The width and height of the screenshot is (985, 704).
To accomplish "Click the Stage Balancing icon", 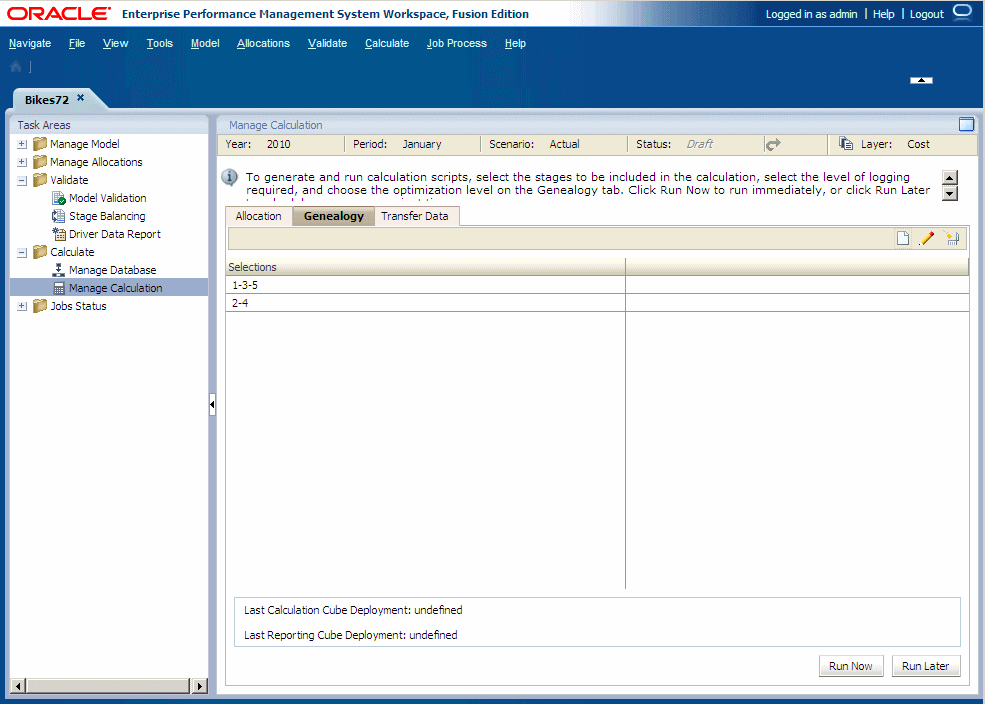I will pos(58,216).
